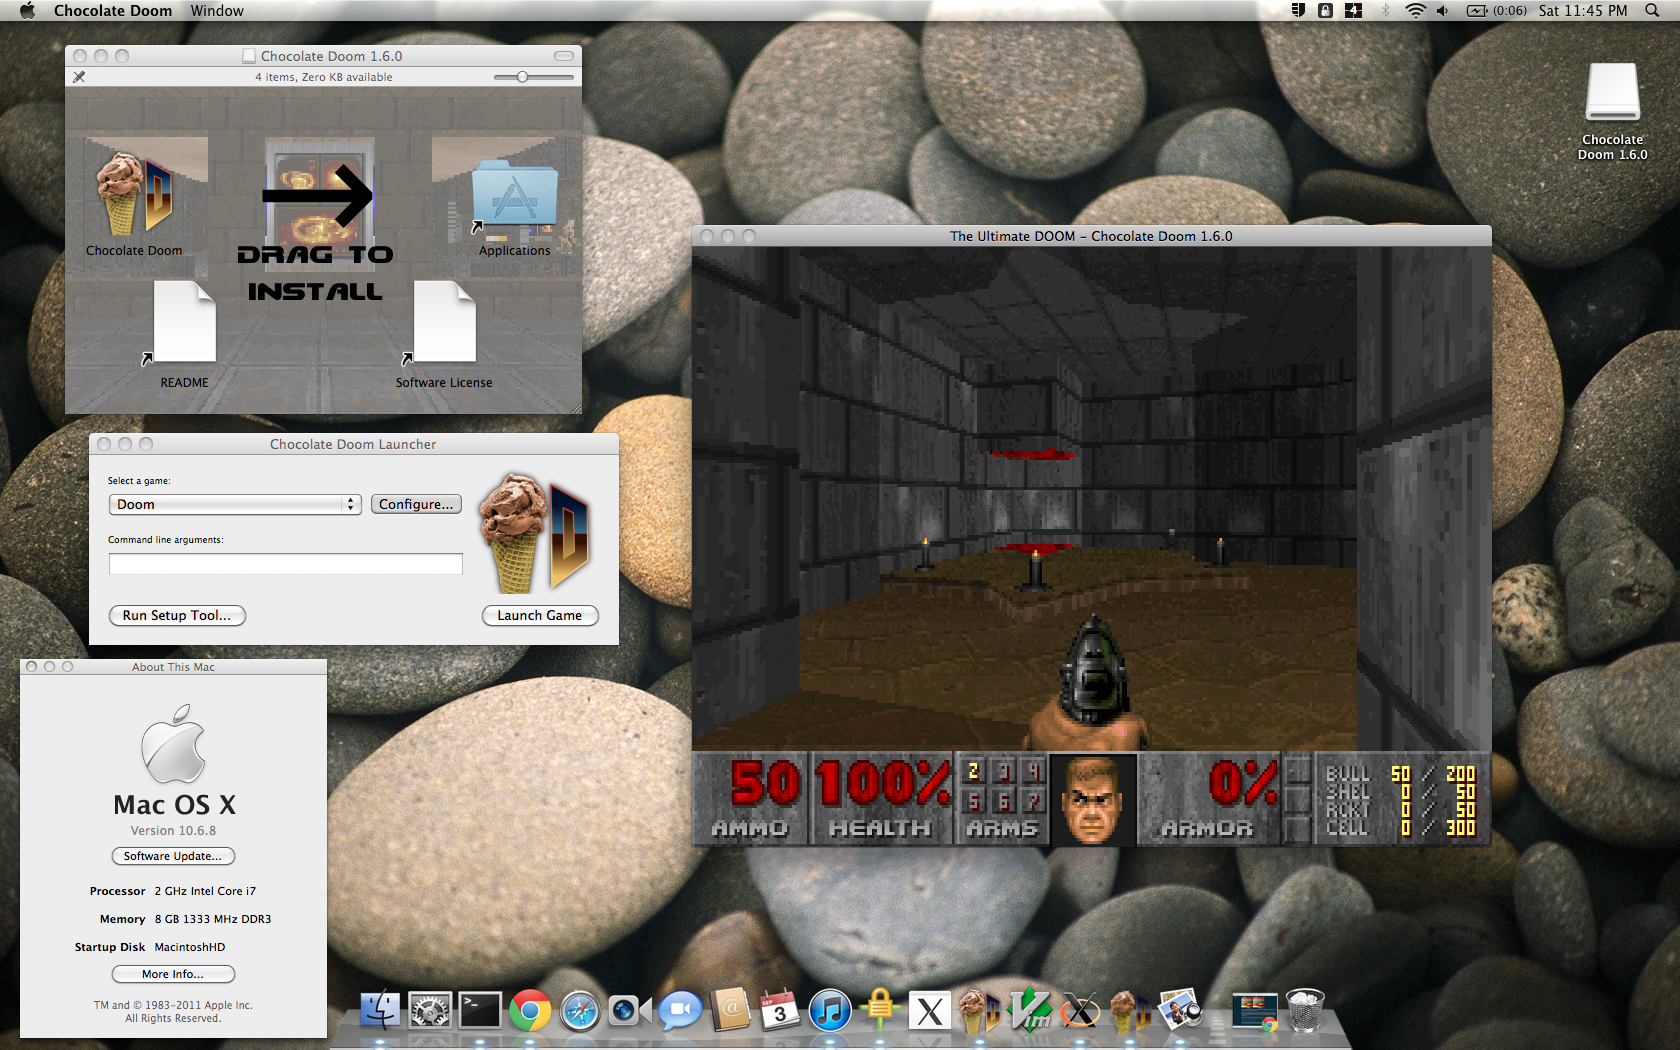1680x1050 pixels.
Task: Click the padlock icon in menu bar
Action: click(1325, 11)
